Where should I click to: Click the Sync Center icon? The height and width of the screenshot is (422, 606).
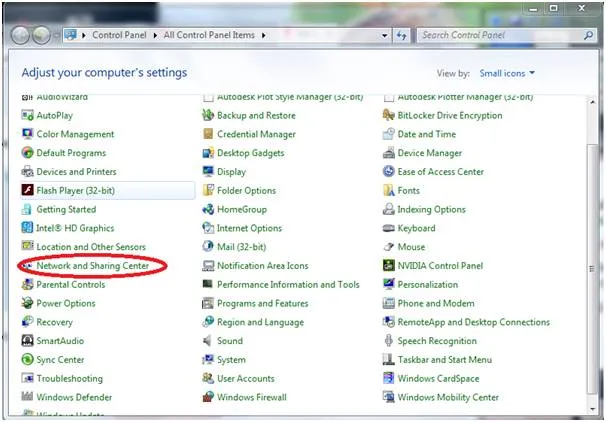pos(28,360)
